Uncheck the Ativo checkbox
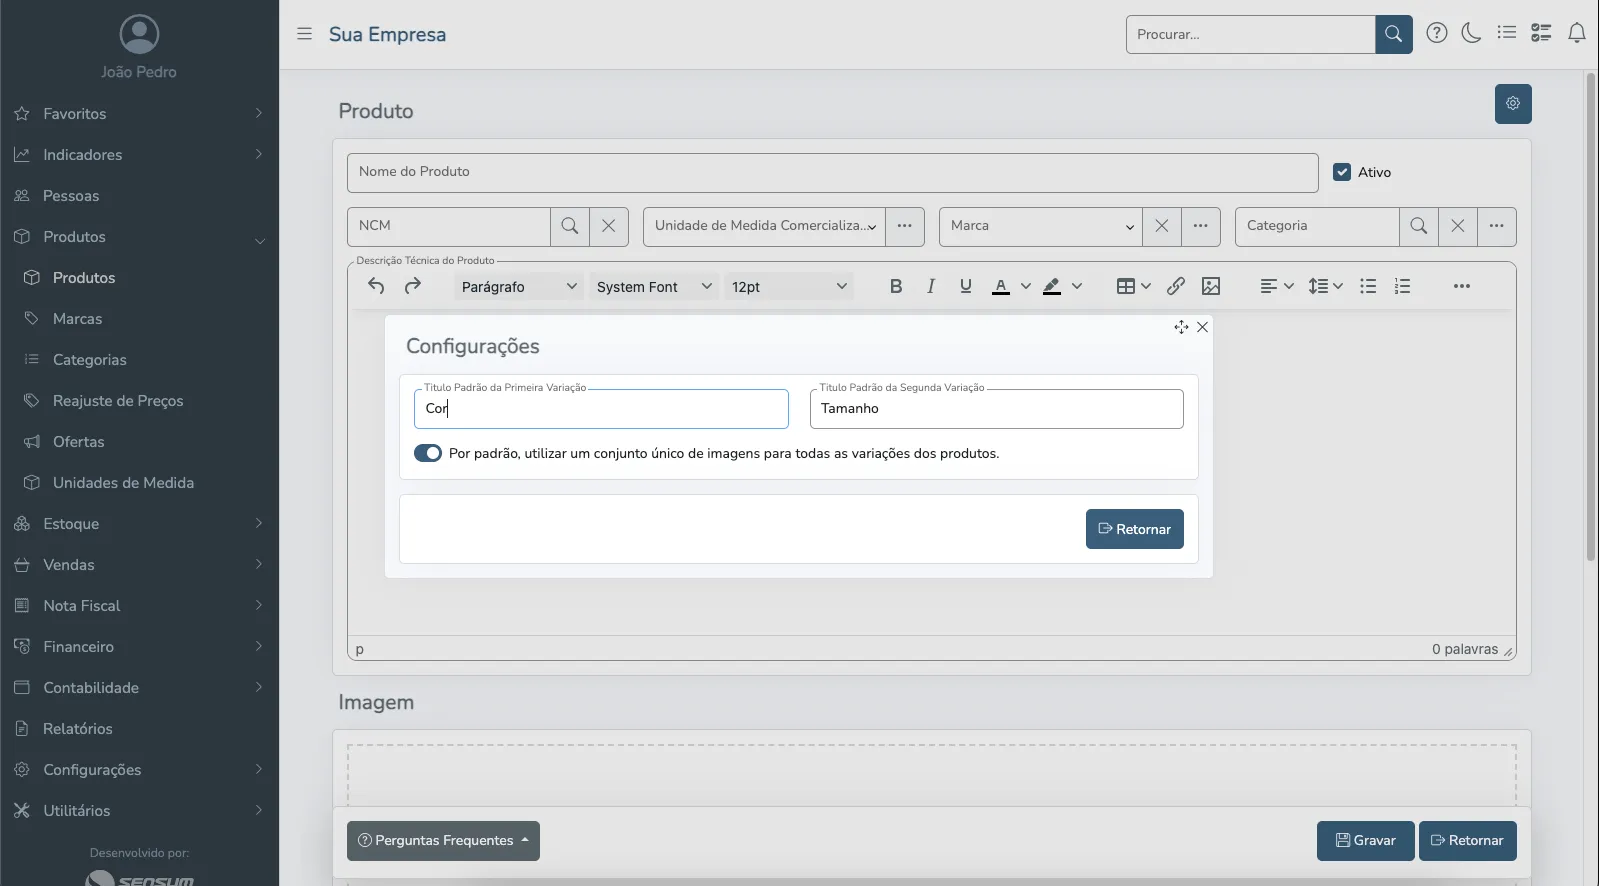 (x=1342, y=172)
